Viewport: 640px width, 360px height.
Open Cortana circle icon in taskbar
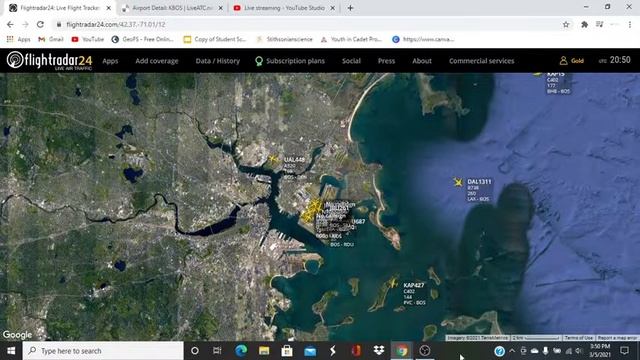195,351
